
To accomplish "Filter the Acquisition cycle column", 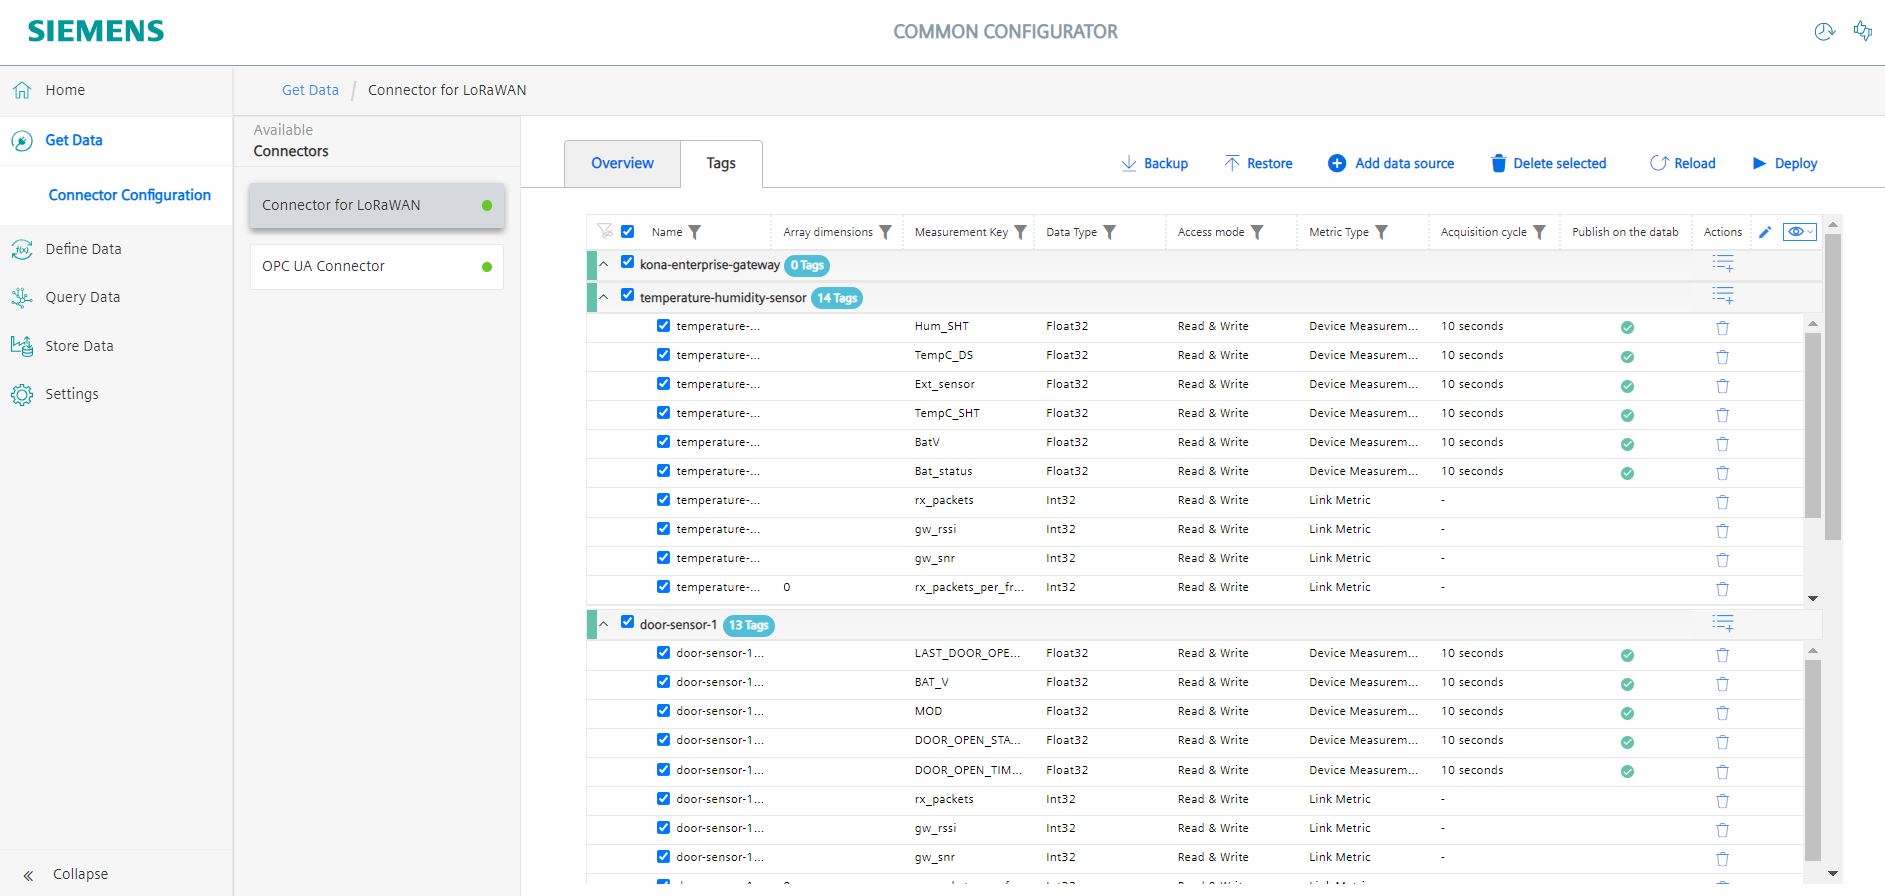I will (x=1539, y=232).
